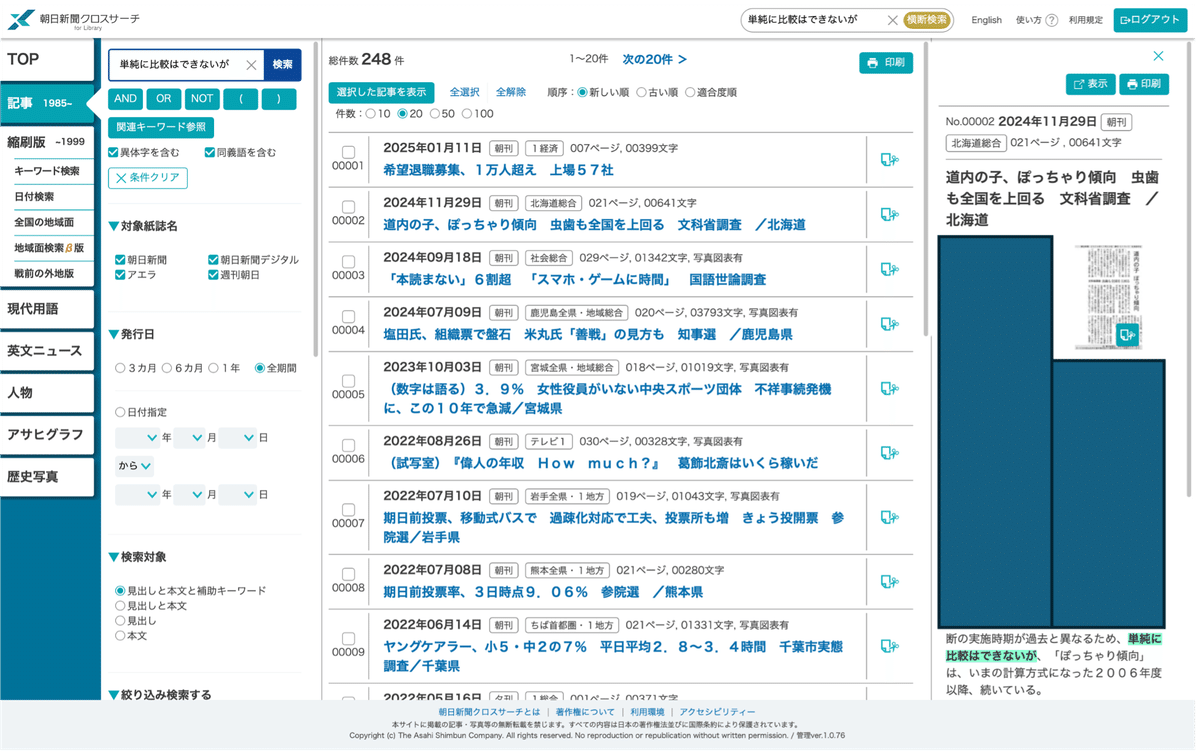This screenshot has height=753, width=1200.
Task: Collapse 対象紙誌名 section
Action: (143, 227)
